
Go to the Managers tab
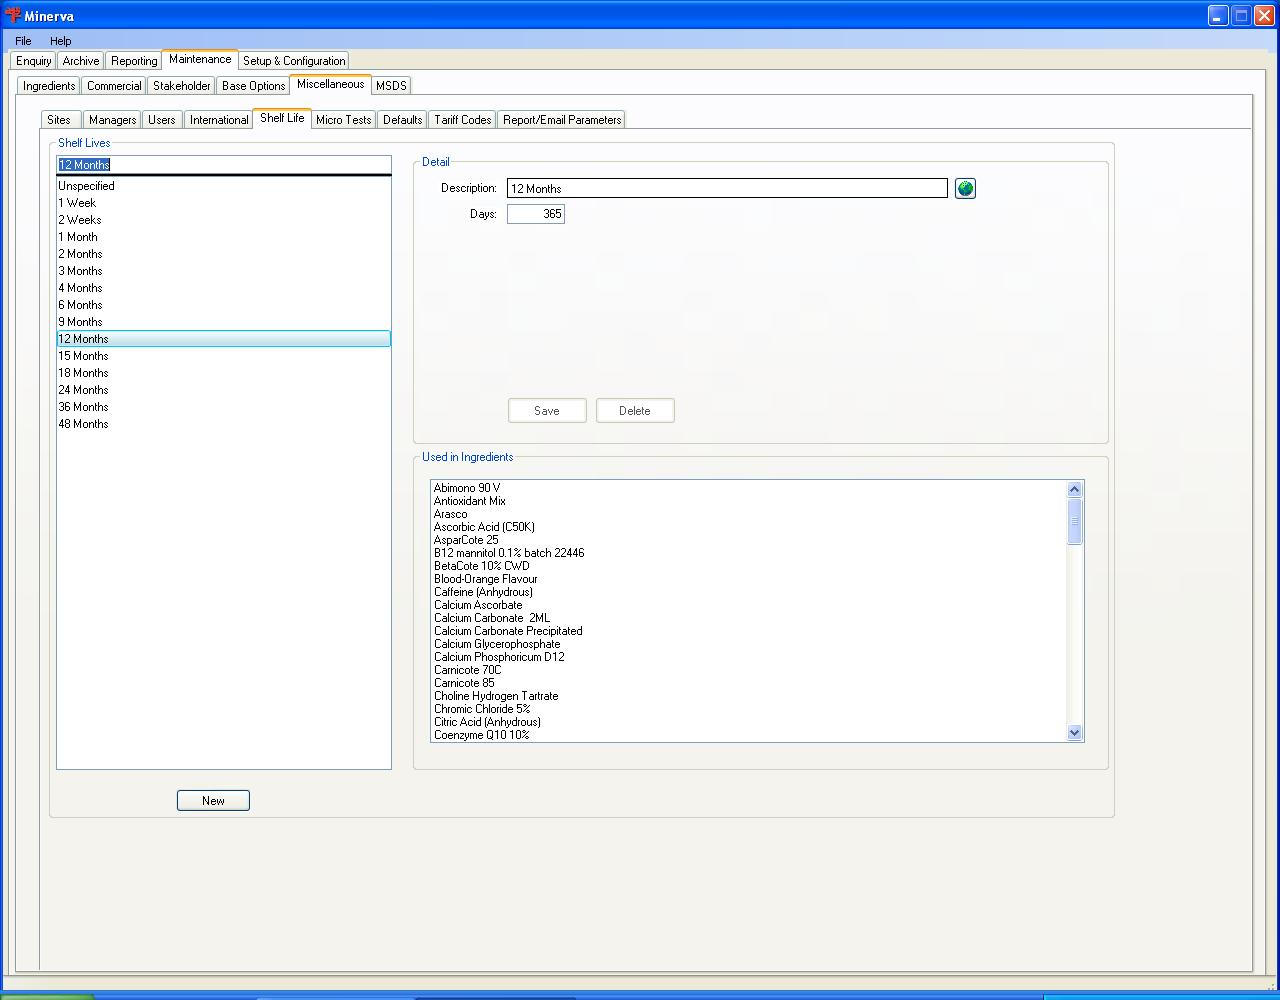pos(113,120)
